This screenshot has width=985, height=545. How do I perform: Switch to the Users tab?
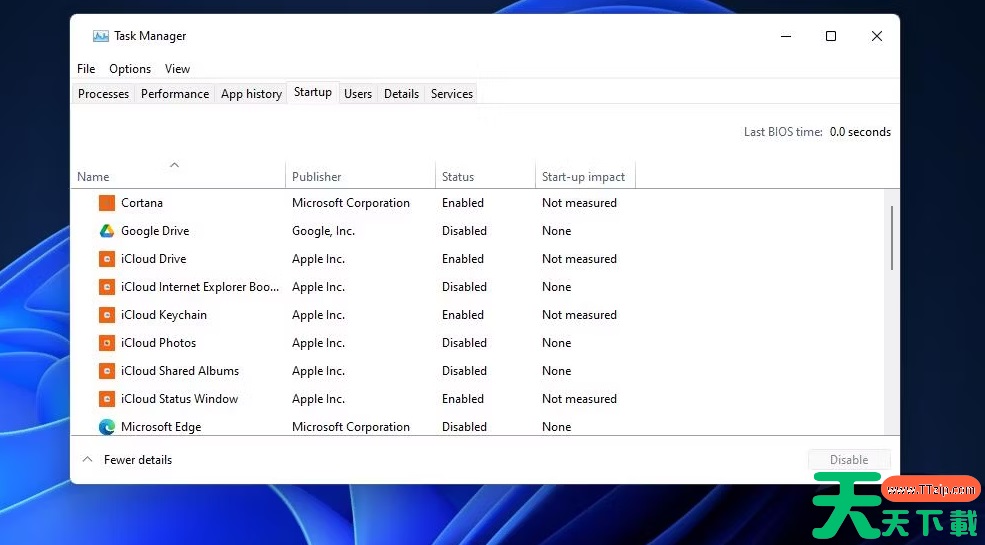click(358, 94)
